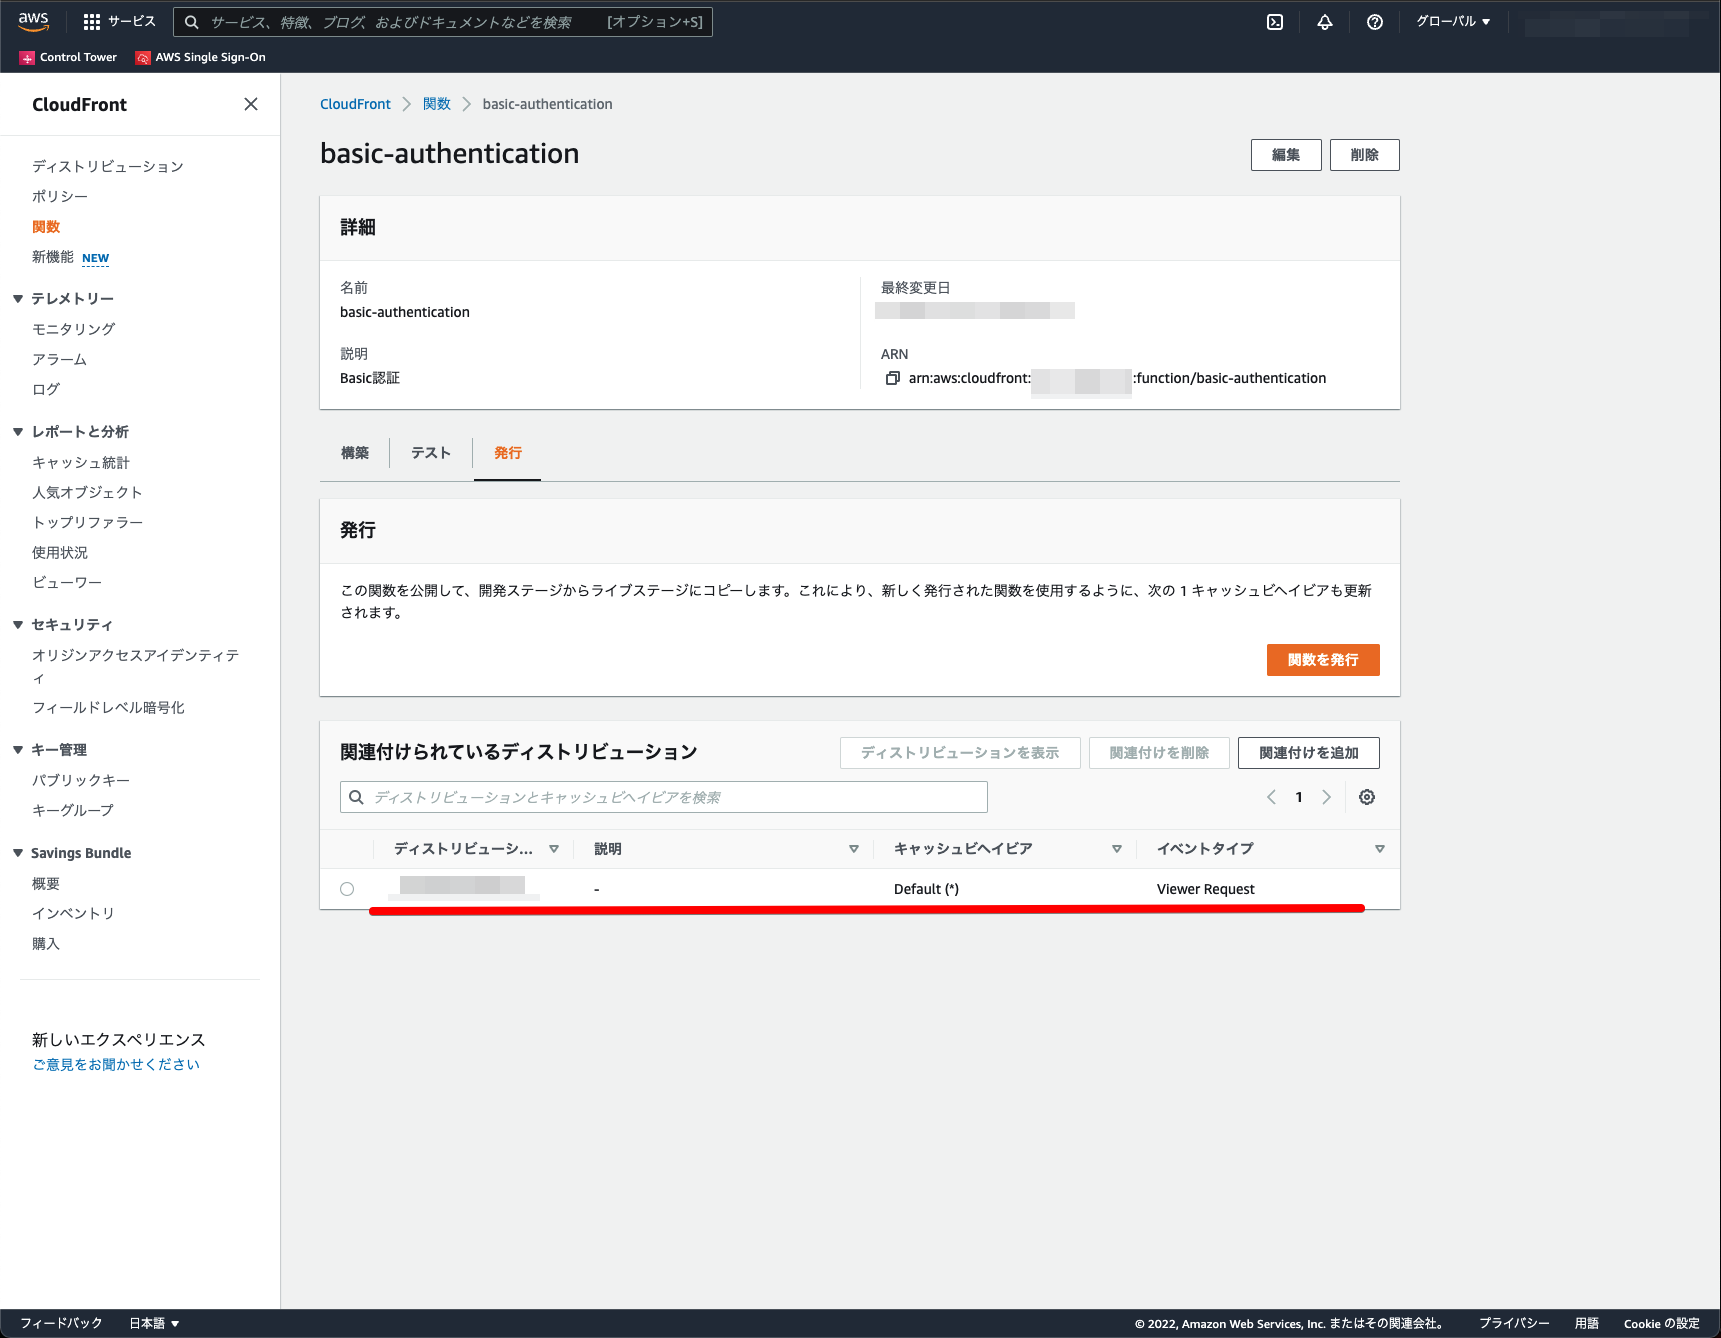This screenshot has width=1721, height=1338.
Task: Open キーグループ page
Action: tap(73, 810)
